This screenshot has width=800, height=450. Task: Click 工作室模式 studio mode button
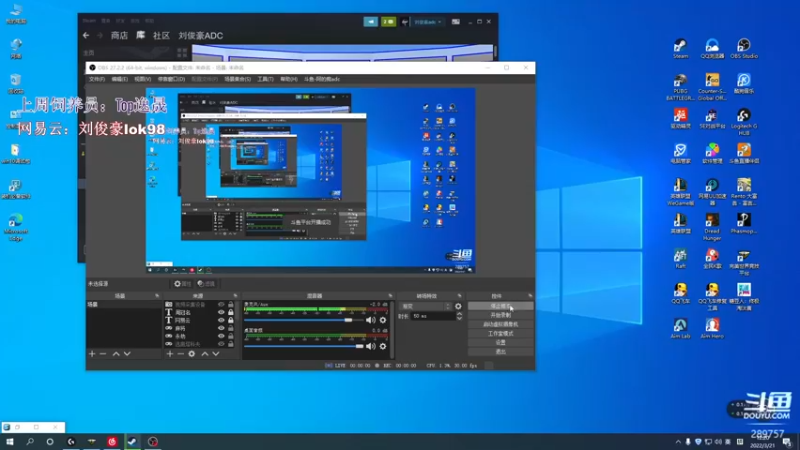[501, 334]
